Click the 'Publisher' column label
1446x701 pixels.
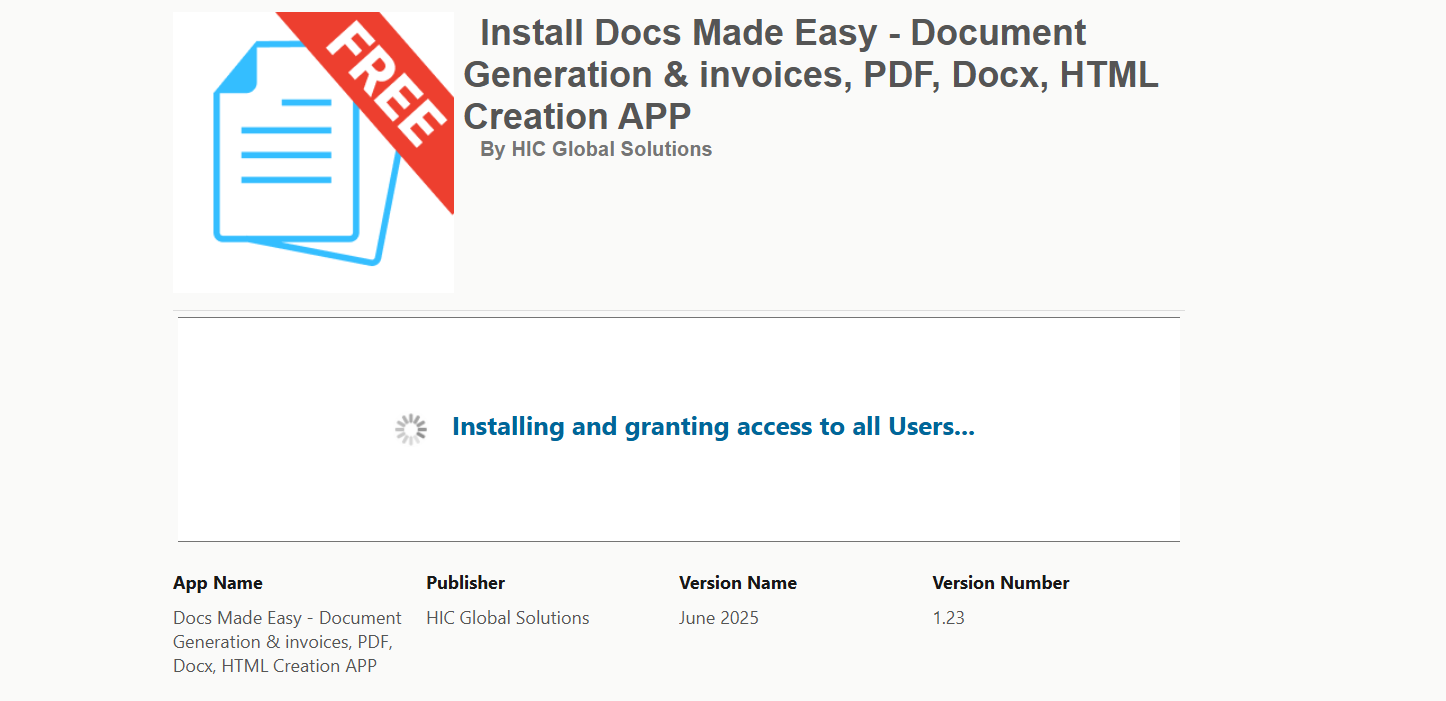coord(466,583)
